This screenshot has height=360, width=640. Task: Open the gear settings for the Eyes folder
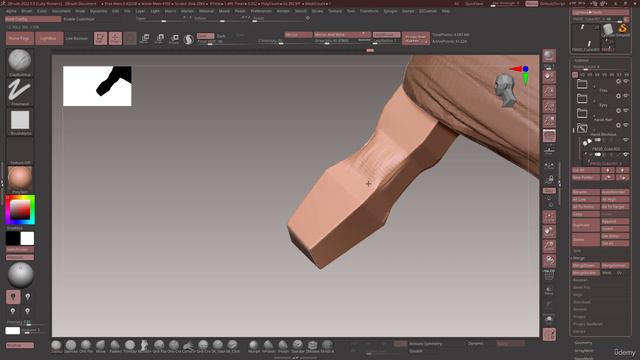point(618,96)
